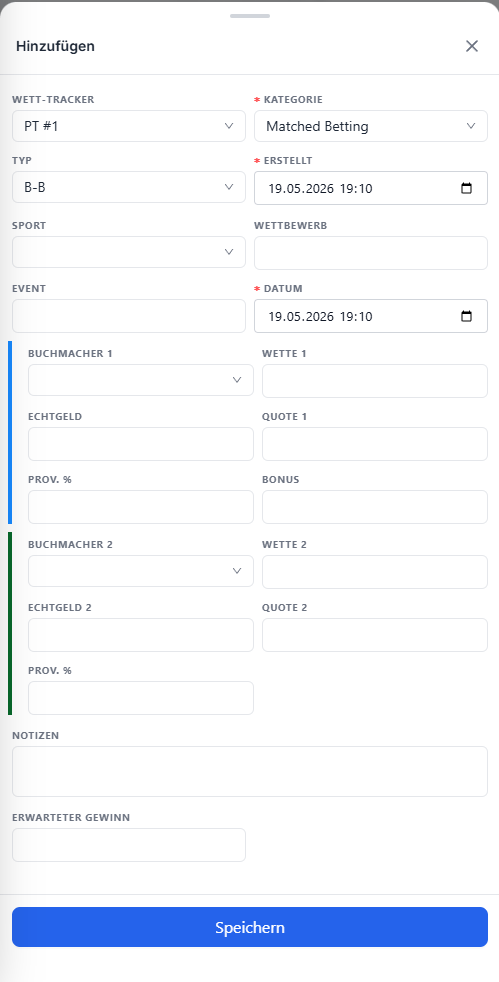Image resolution: width=499 pixels, height=982 pixels.
Task: Select the Wette 1 input field
Action: pos(374,381)
